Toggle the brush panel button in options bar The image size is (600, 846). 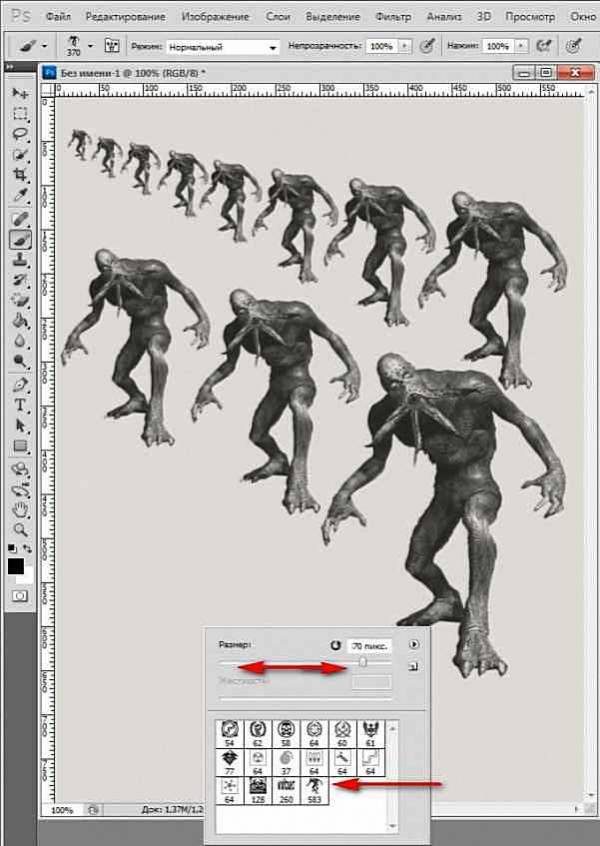(x=111, y=47)
